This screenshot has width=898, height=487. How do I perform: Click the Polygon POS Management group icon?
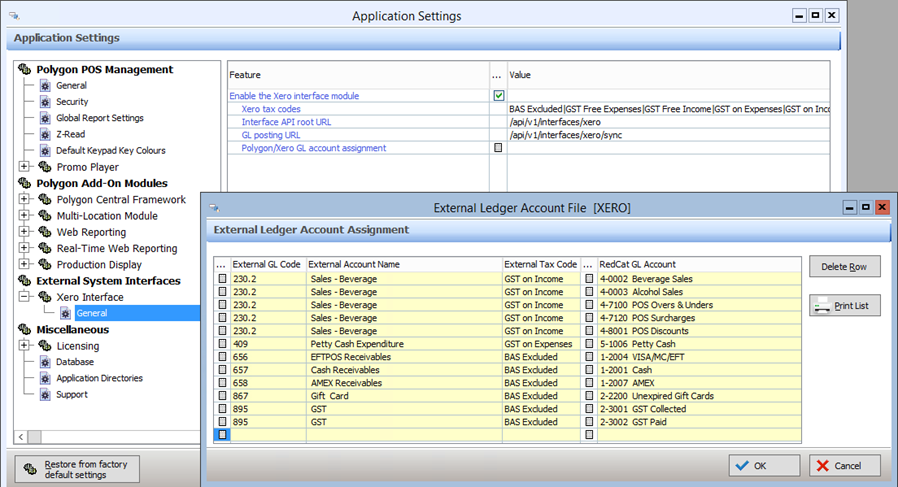pyautogui.click(x=25, y=69)
